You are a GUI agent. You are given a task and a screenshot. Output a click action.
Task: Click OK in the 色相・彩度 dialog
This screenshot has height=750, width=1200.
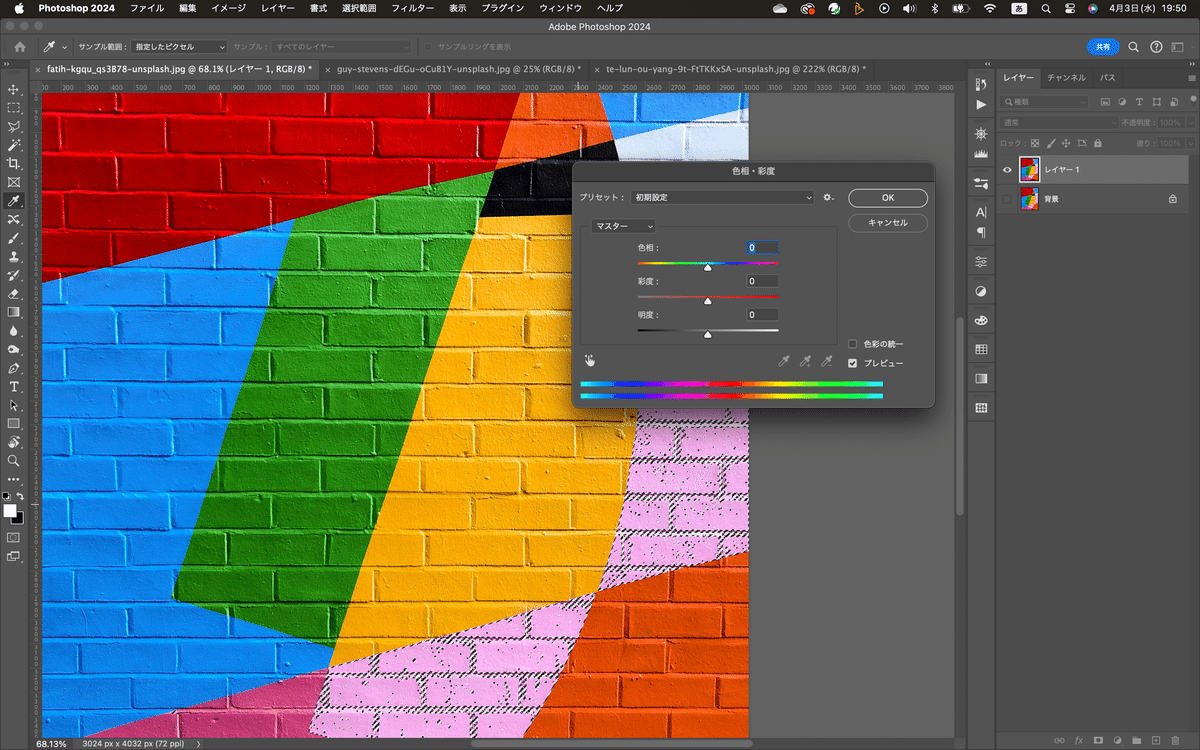(x=887, y=198)
